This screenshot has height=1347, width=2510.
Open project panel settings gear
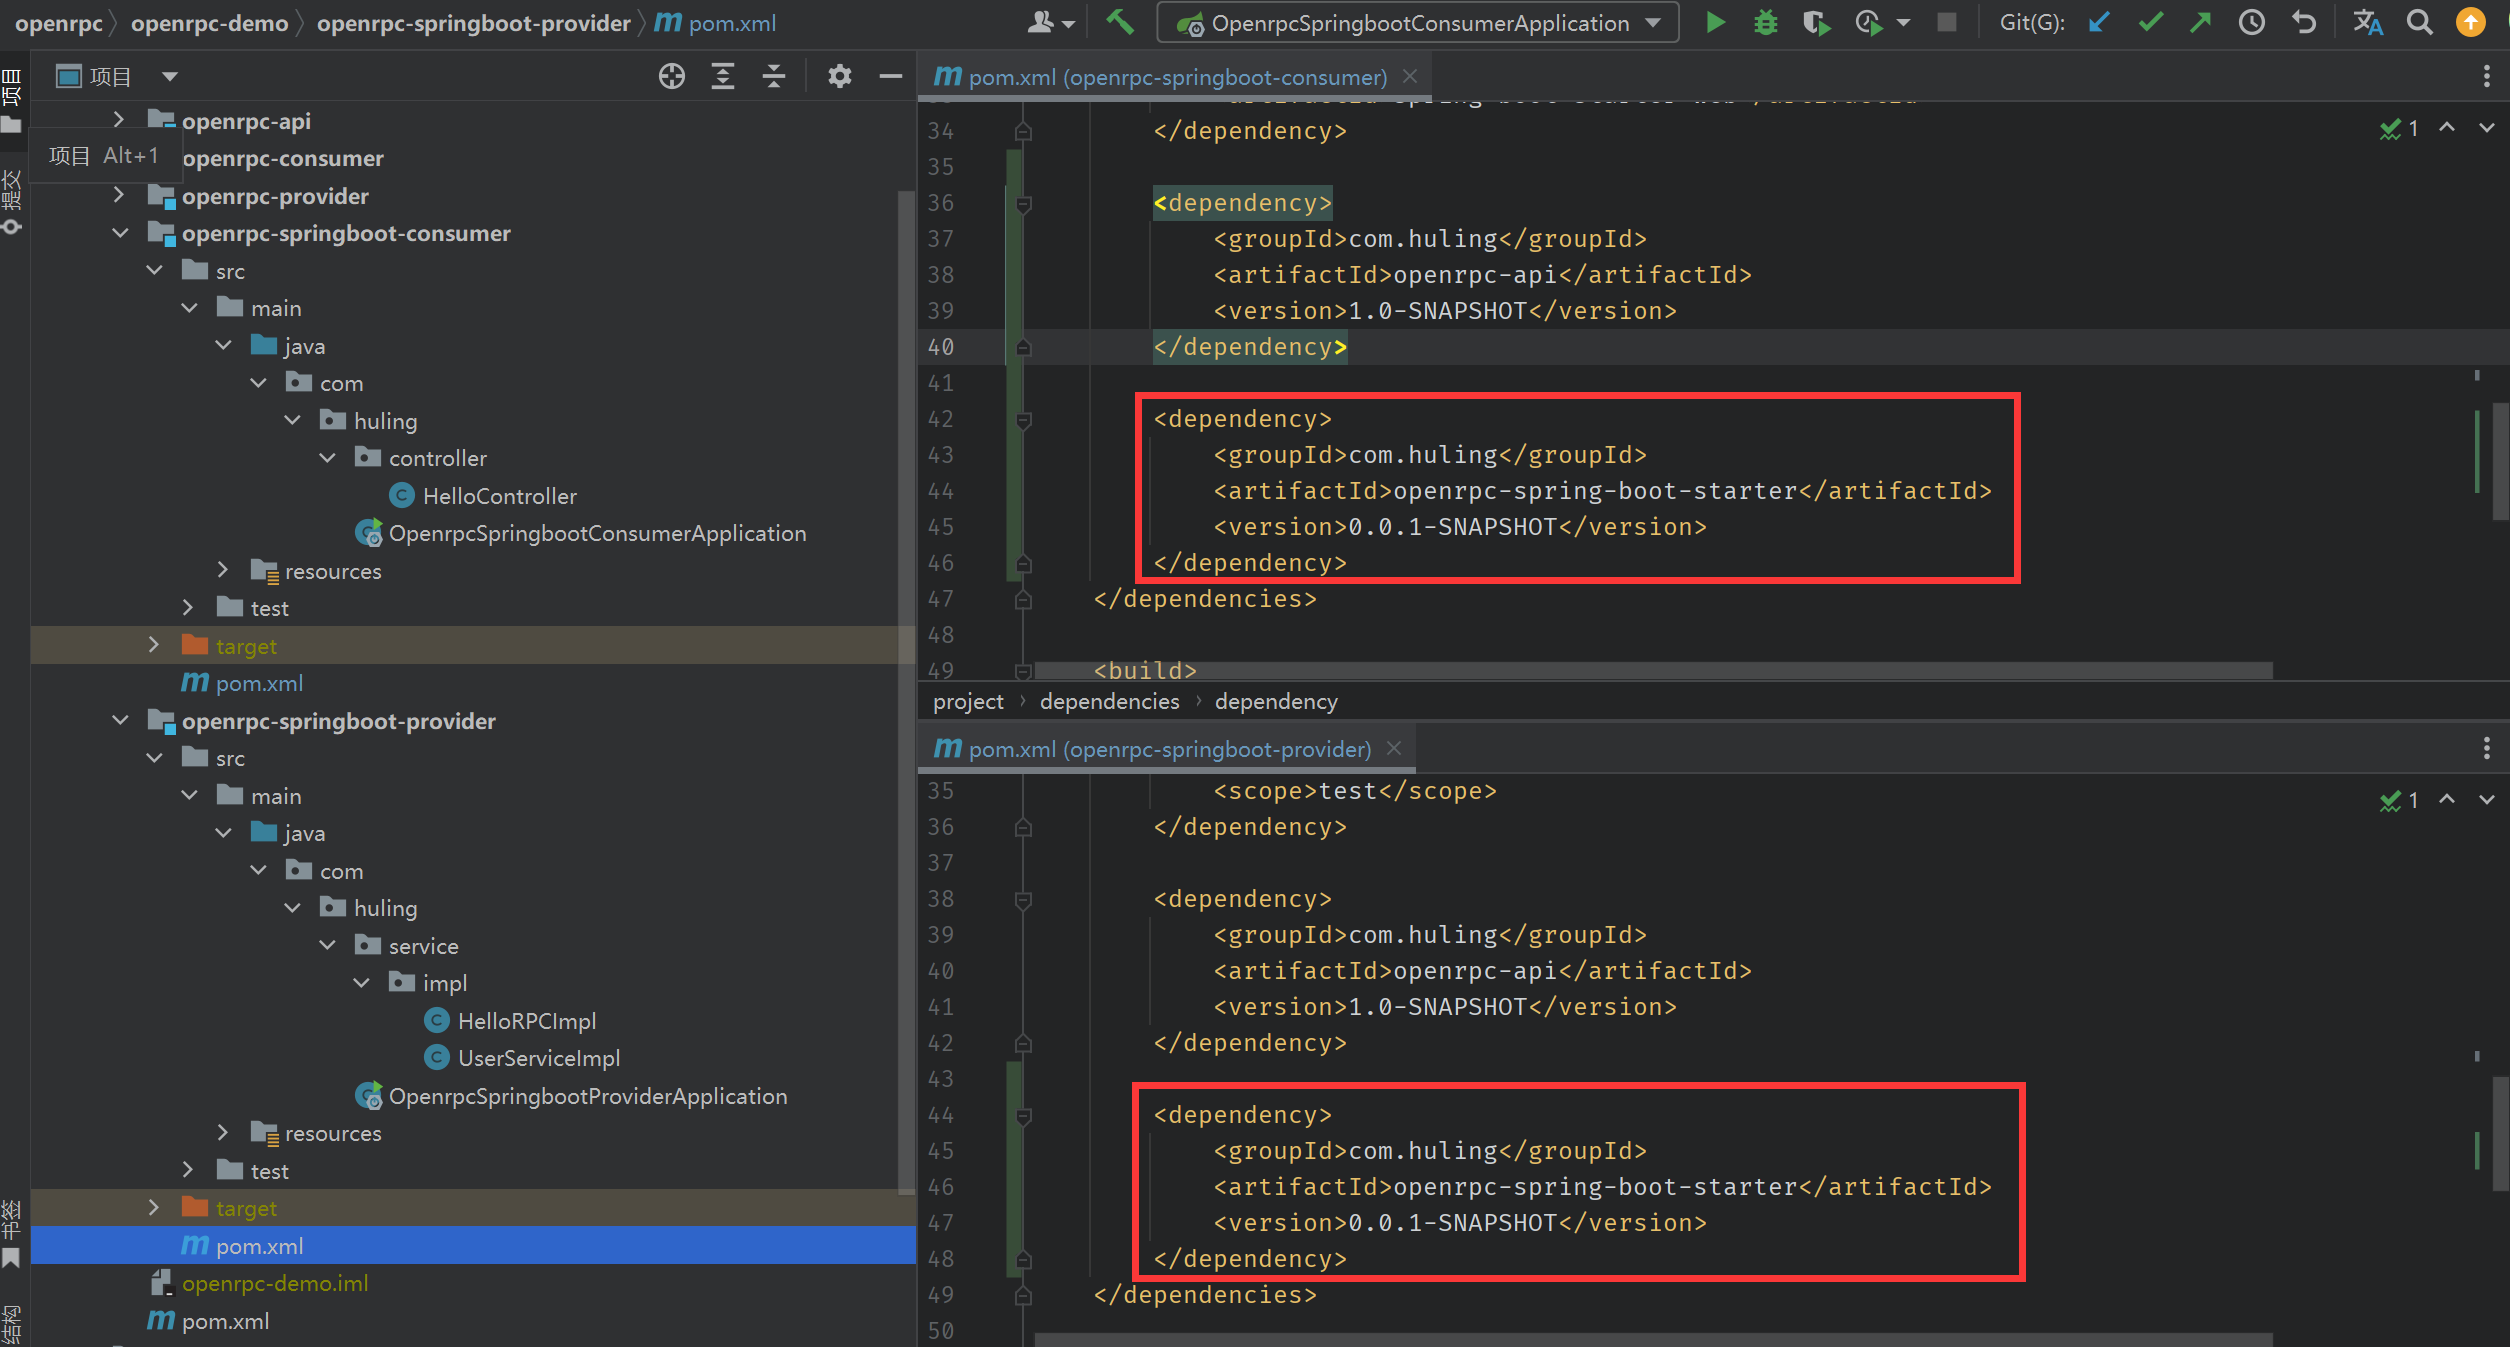[x=839, y=76]
